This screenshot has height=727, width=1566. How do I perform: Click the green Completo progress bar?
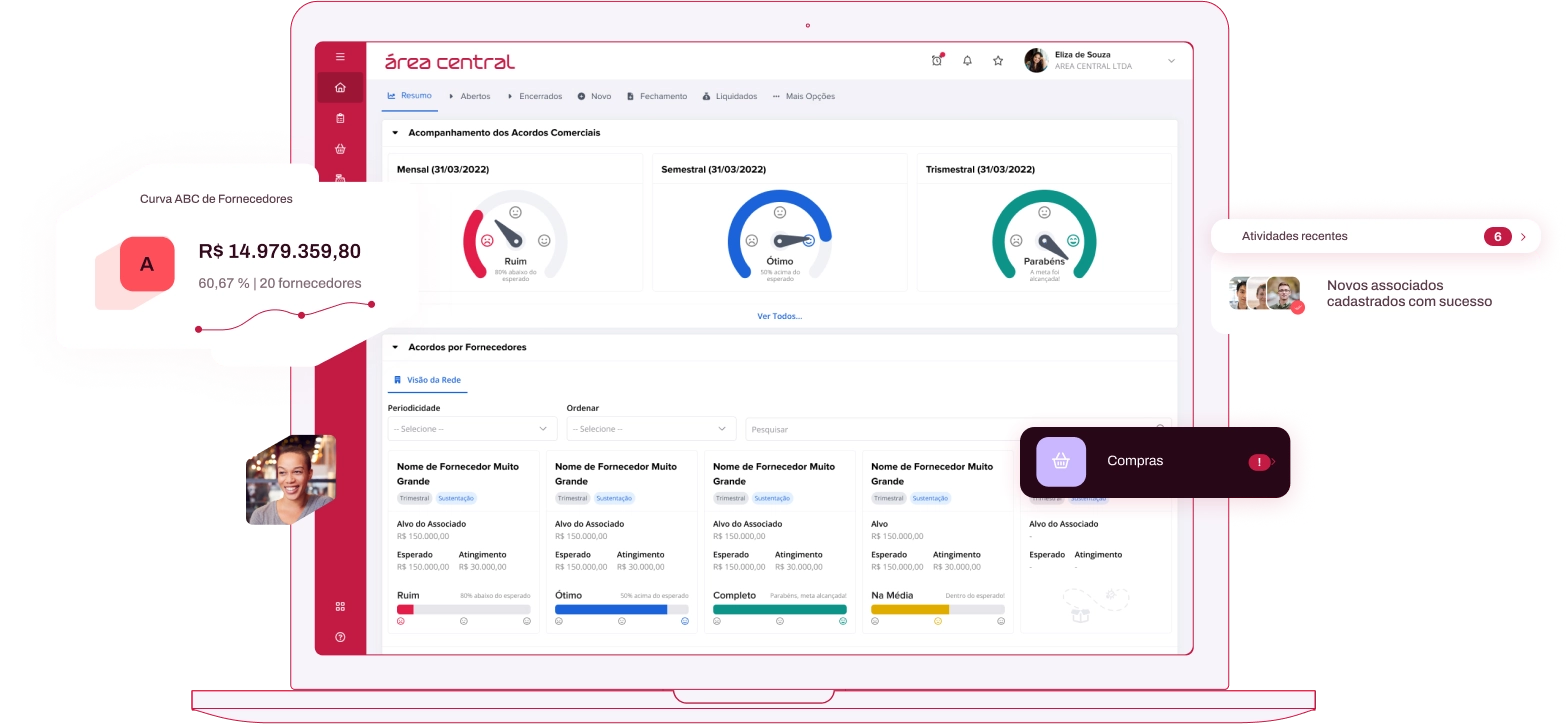click(x=780, y=609)
